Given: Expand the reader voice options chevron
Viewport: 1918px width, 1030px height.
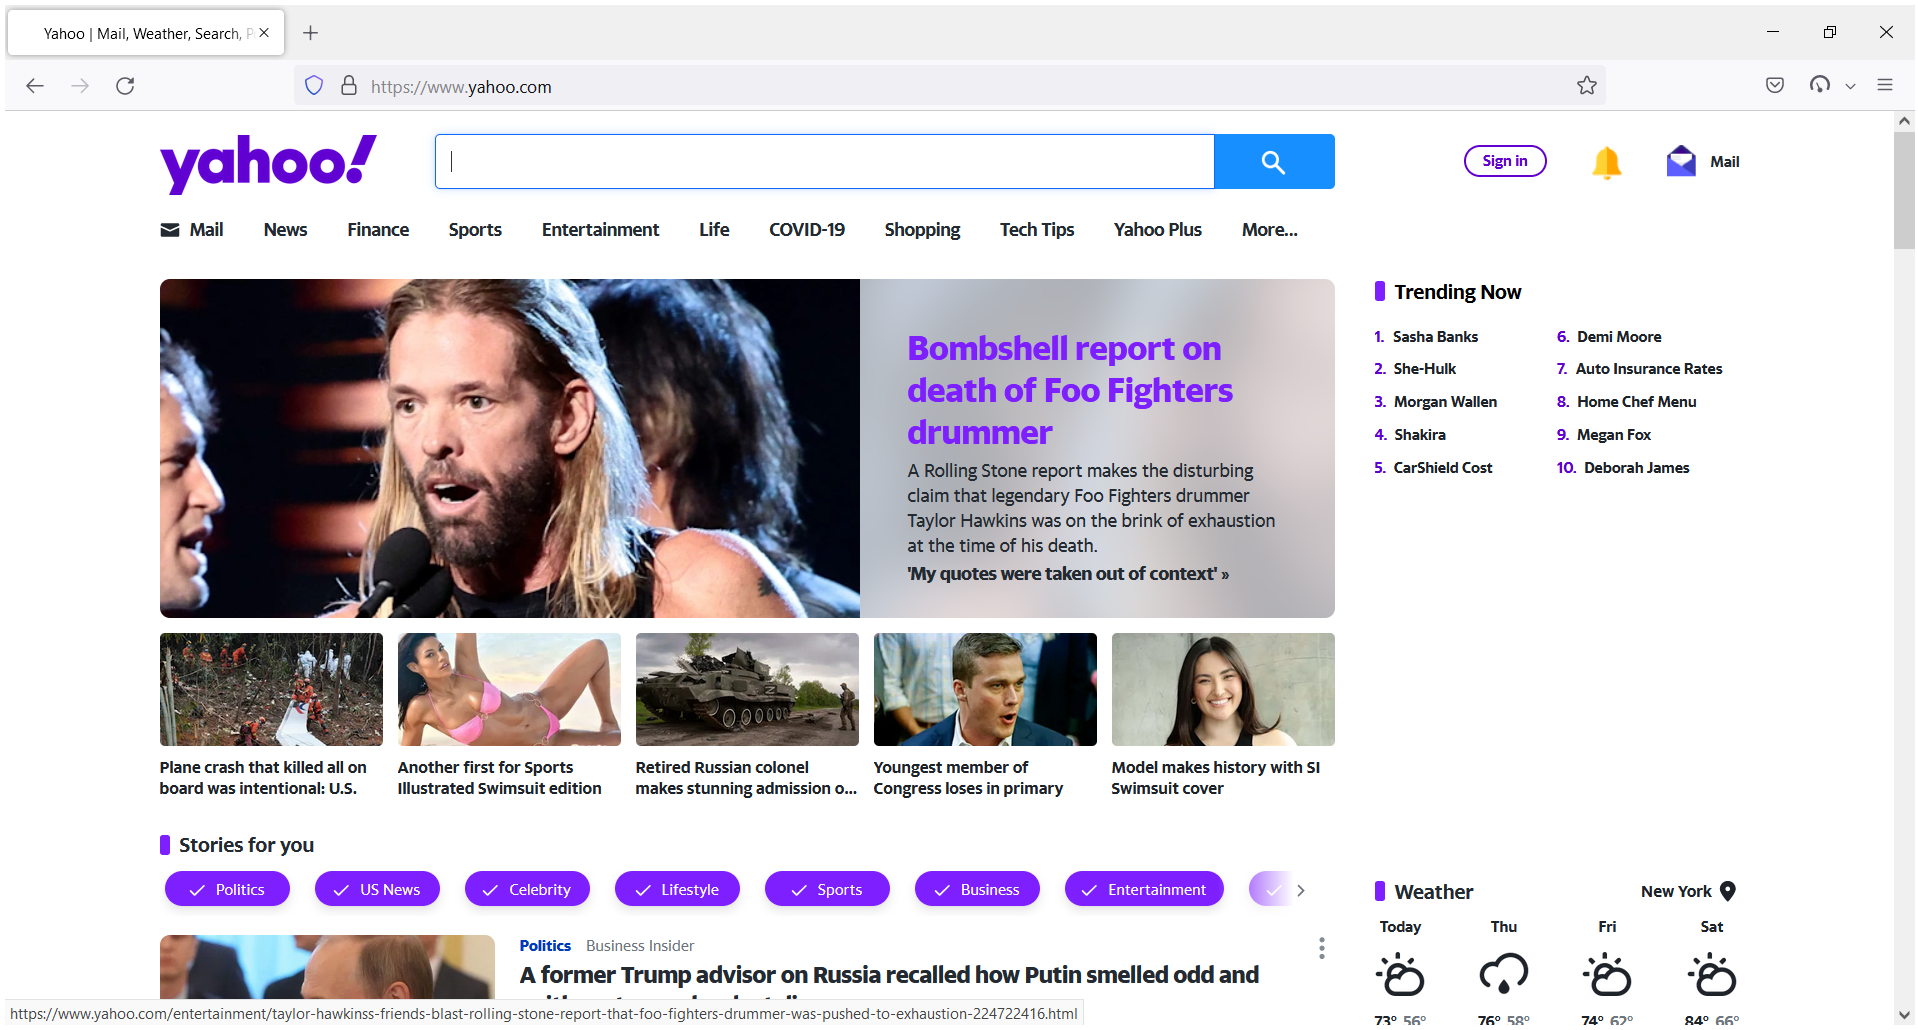Looking at the screenshot, I should (x=1852, y=86).
